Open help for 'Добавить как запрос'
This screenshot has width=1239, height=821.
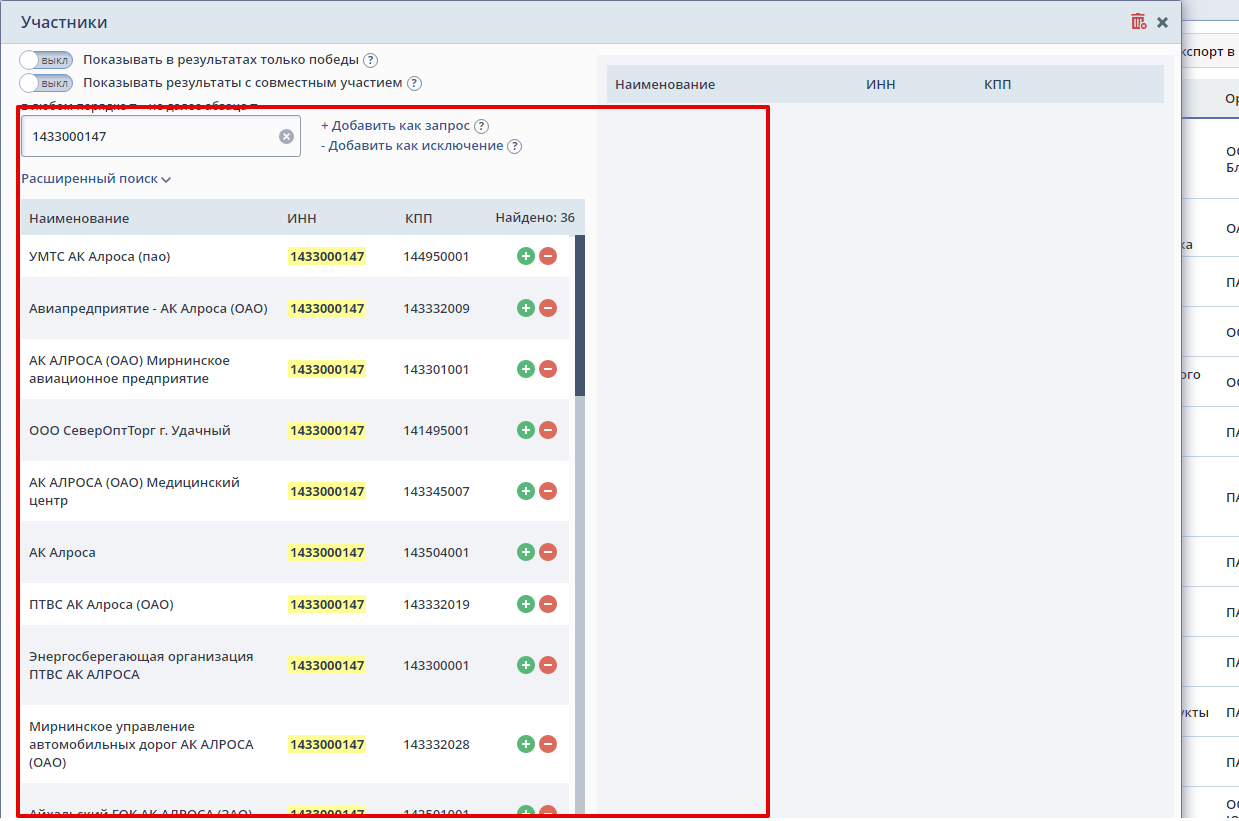(482, 126)
